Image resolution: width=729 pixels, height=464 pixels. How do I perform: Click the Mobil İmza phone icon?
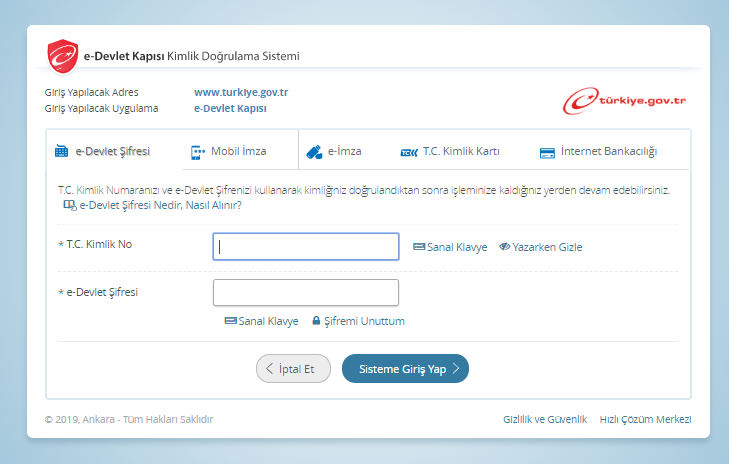(x=198, y=152)
